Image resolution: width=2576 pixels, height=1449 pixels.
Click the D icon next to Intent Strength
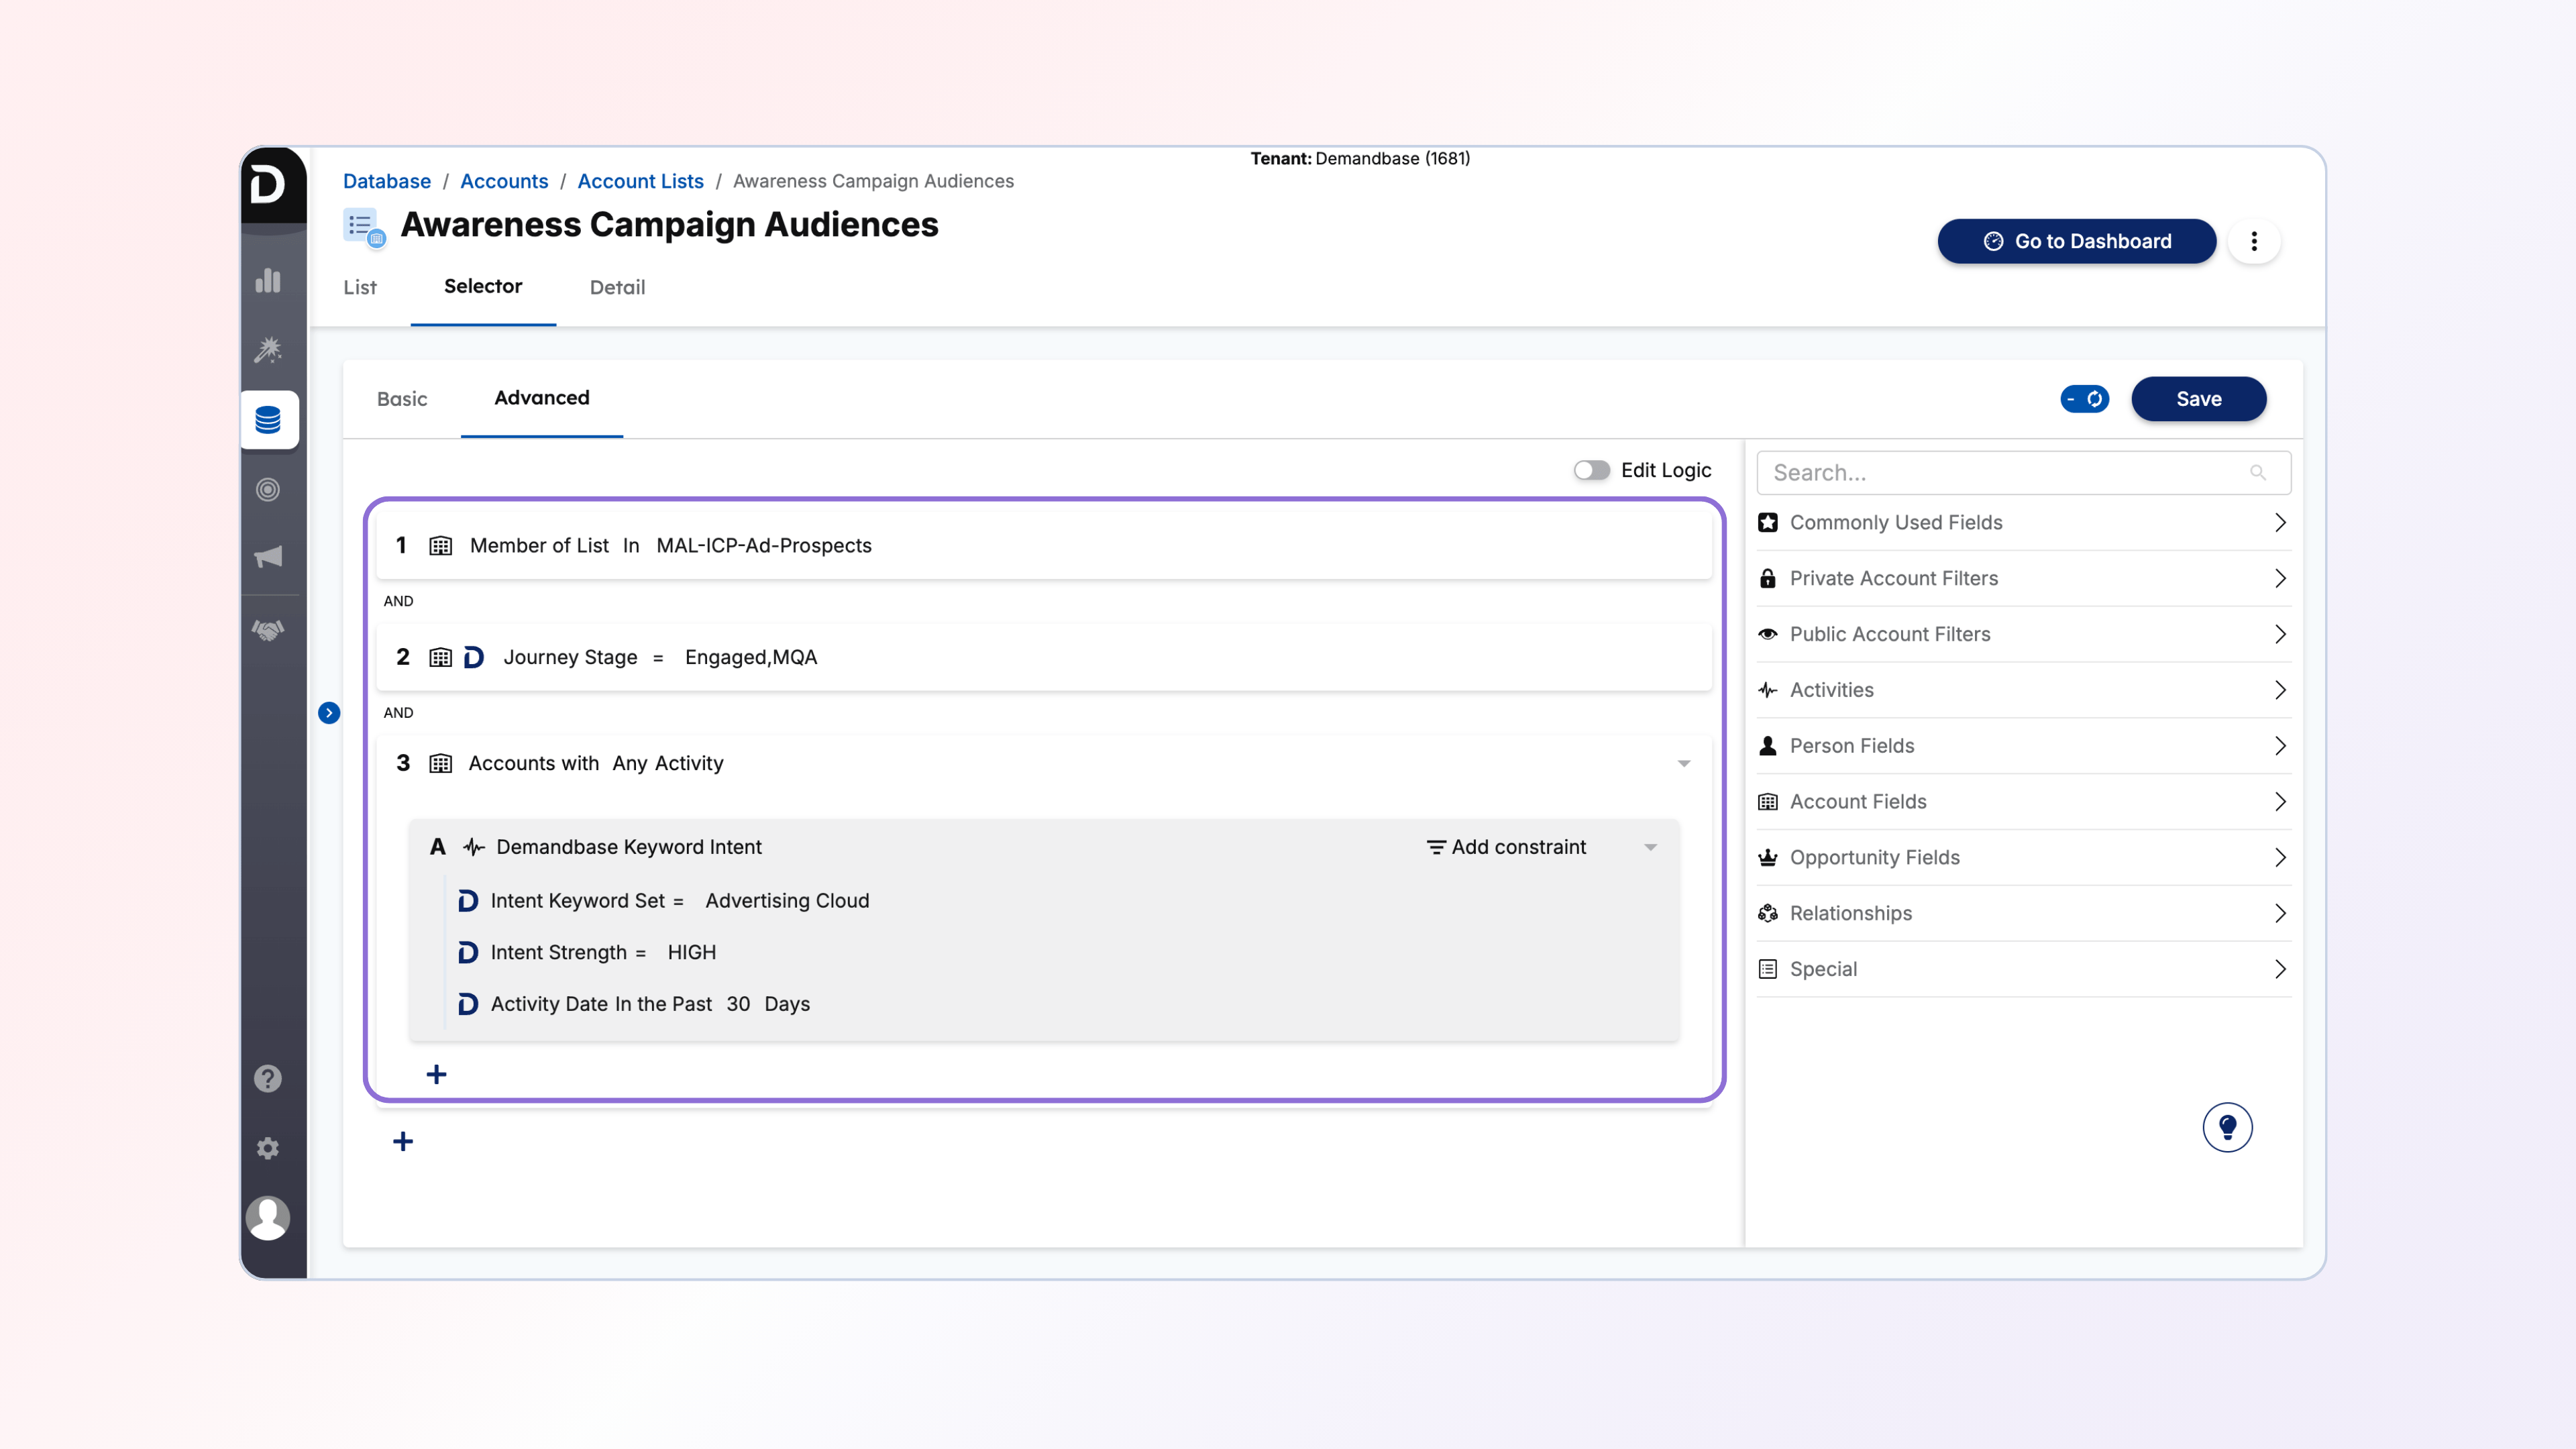(468, 953)
